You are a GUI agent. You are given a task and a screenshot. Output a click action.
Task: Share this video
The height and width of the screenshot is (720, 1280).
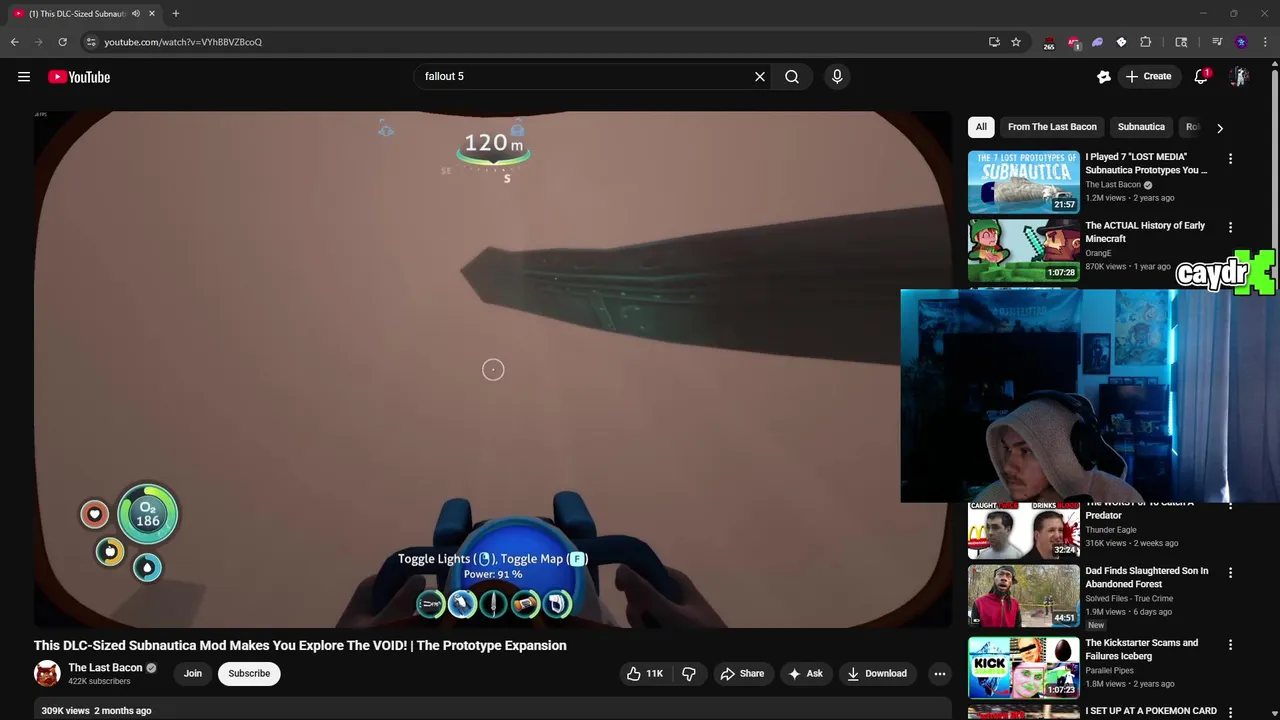click(x=742, y=674)
